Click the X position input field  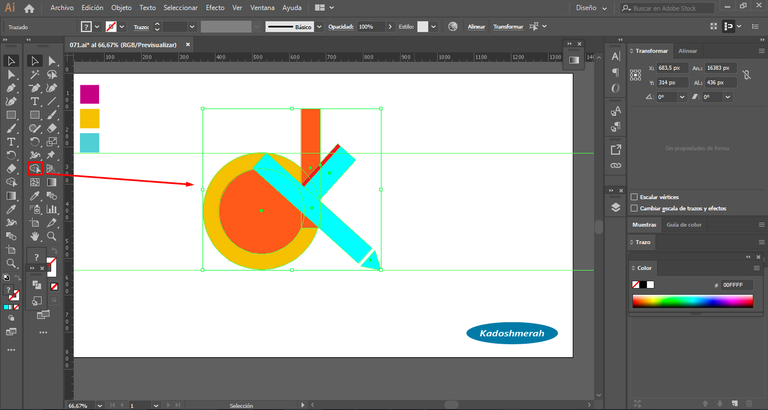pyautogui.click(x=671, y=69)
